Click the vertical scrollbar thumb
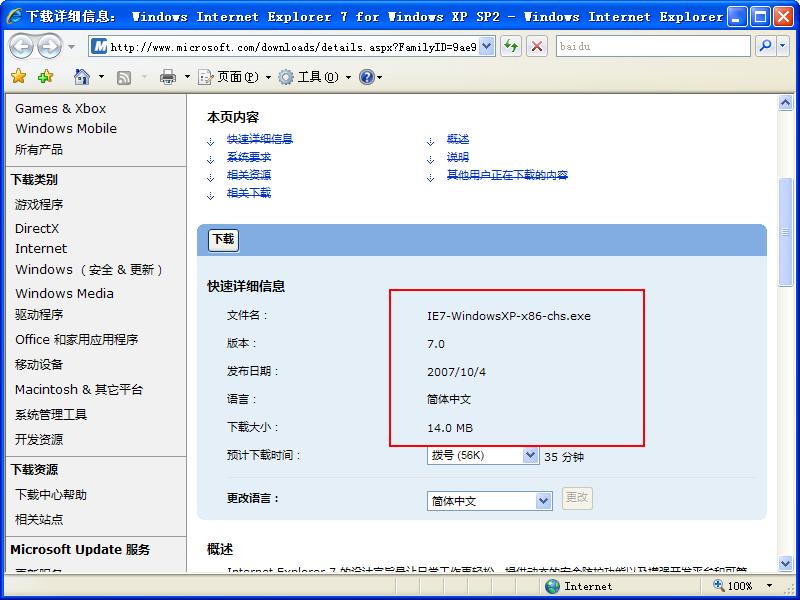Image resolution: width=800 pixels, height=600 pixels. point(786,232)
